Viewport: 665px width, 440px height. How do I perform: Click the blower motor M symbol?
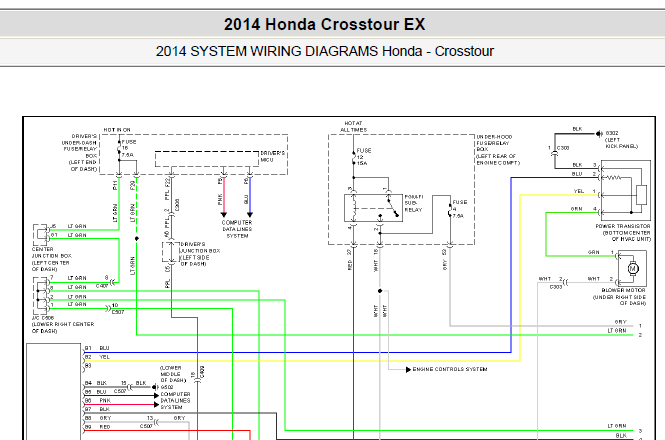(633, 269)
